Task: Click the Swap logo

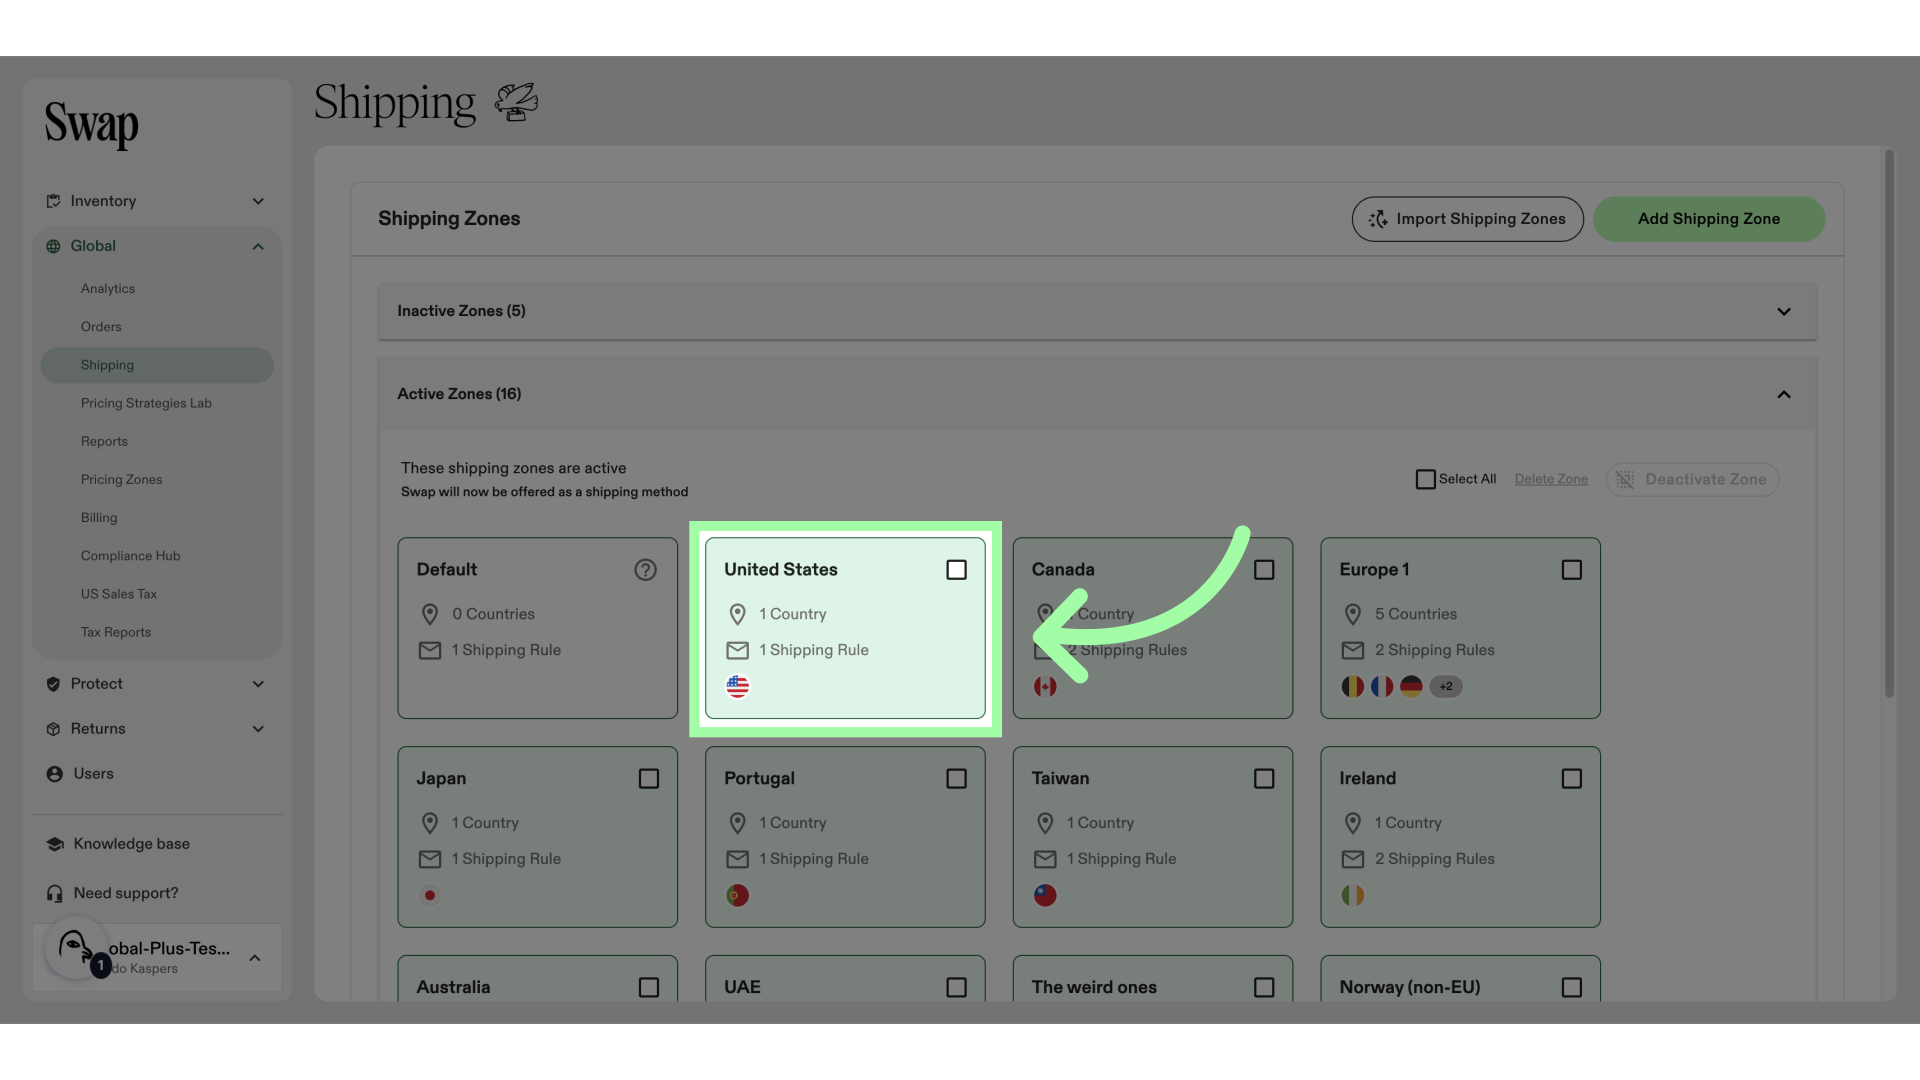Action: click(x=91, y=125)
